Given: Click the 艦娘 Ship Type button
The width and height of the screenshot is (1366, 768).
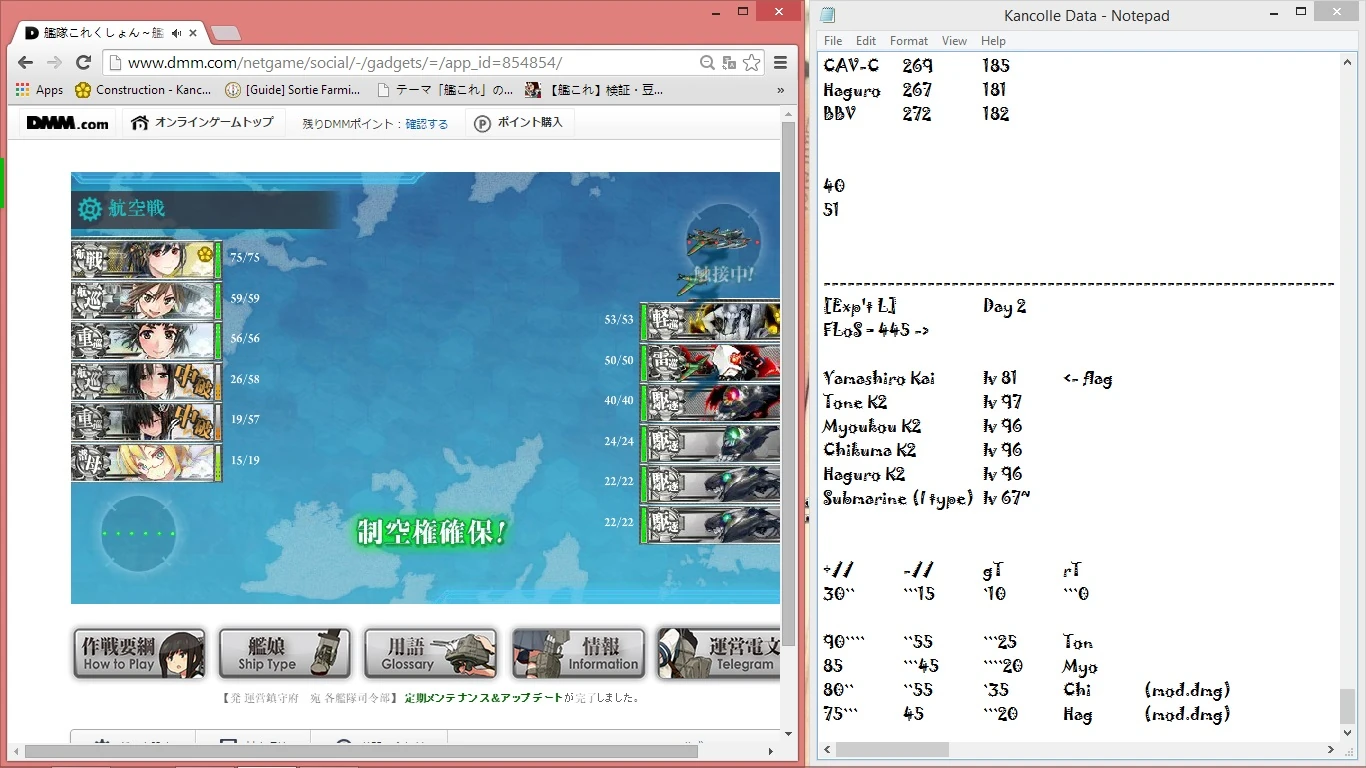Looking at the screenshot, I should point(285,654).
